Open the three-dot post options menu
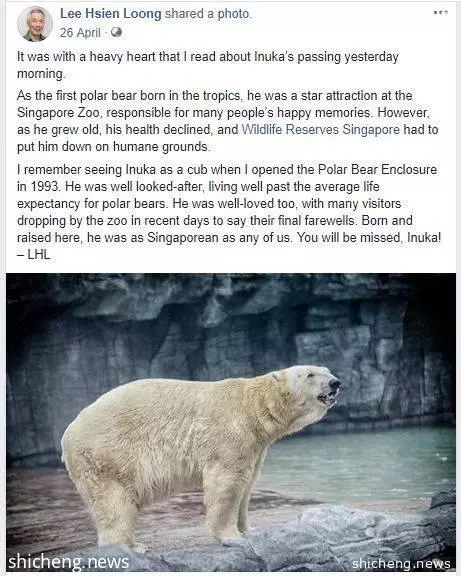This screenshot has width=461, height=576. pyautogui.click(x=441, y=12)
